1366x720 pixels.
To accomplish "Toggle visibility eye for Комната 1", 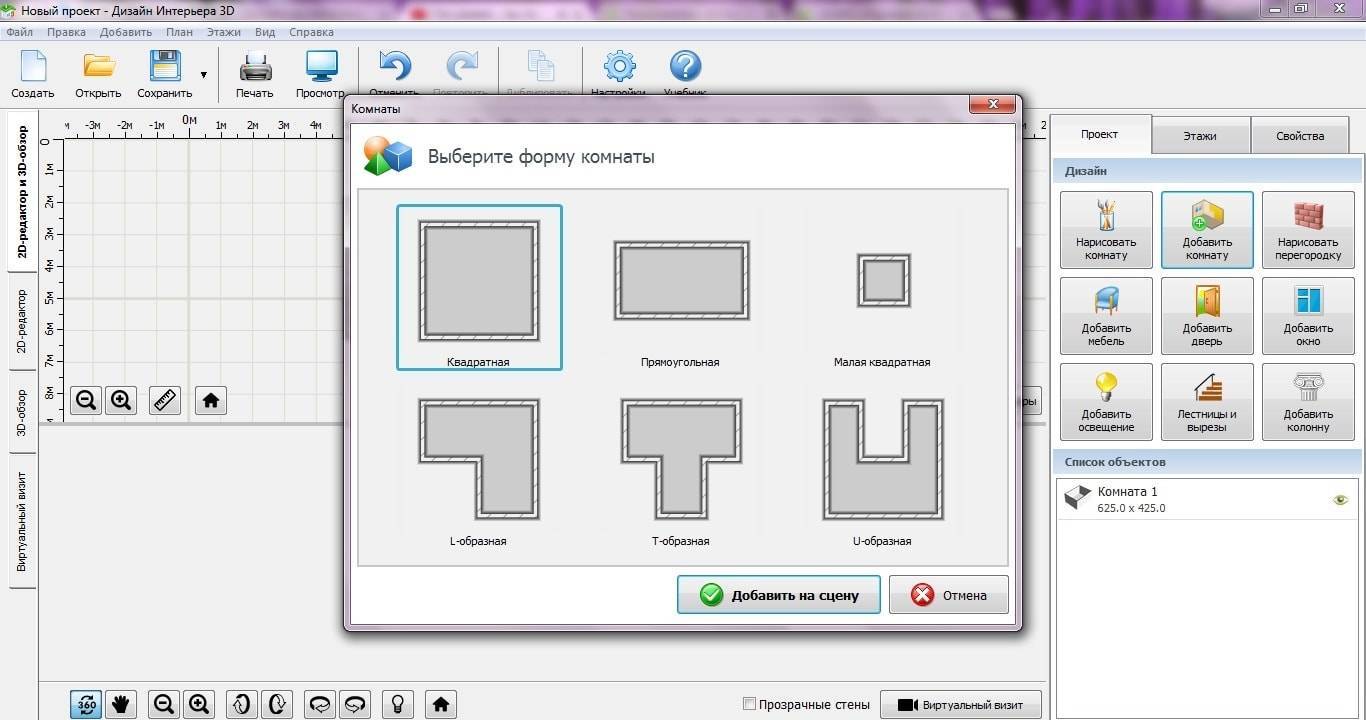I will coord(1341,500).
